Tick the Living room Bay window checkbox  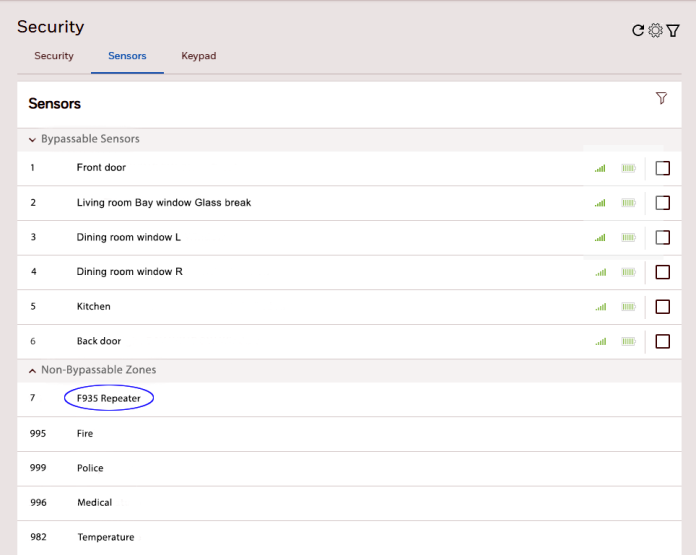coord(662,203)
